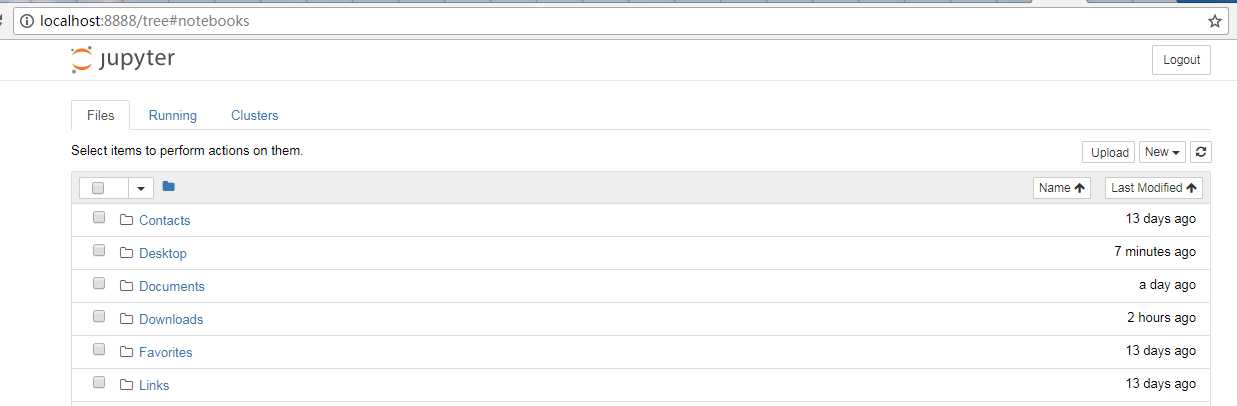Click the Contacts folder icon
Screen dimensions: 1237x406
(x=126, y=220)
